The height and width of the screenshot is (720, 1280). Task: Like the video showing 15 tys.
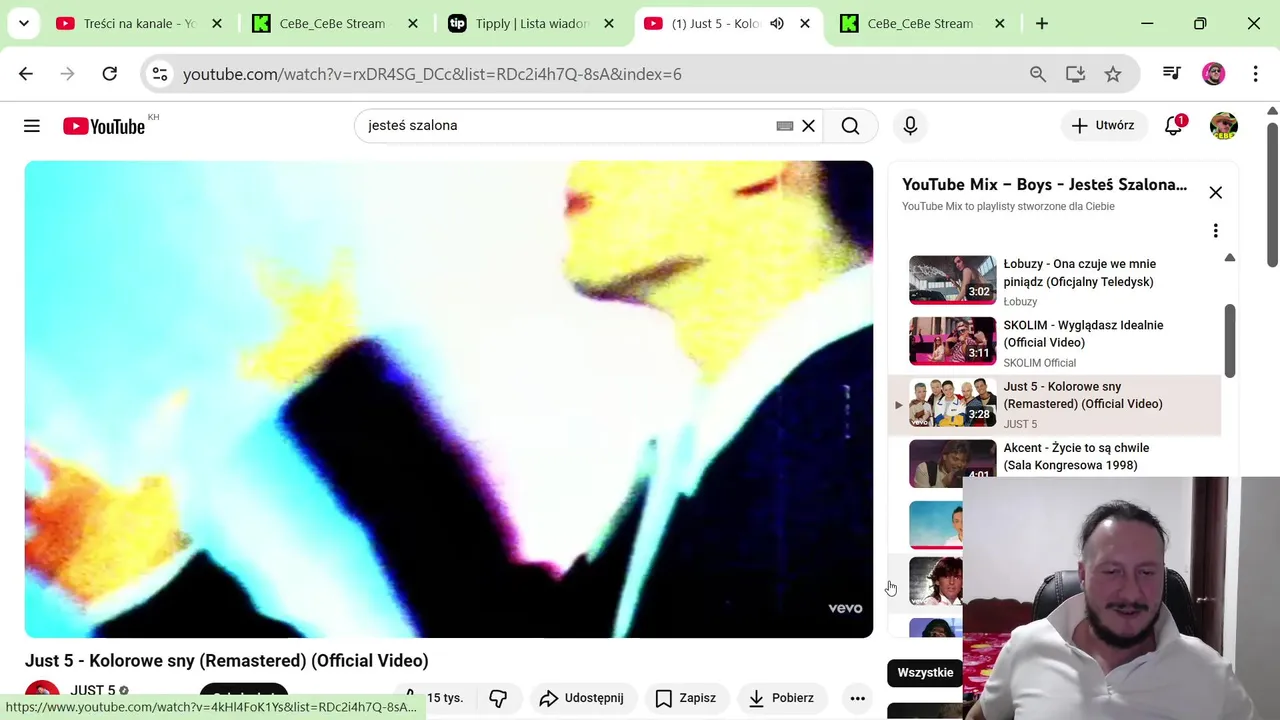click(x=435, y=698)
